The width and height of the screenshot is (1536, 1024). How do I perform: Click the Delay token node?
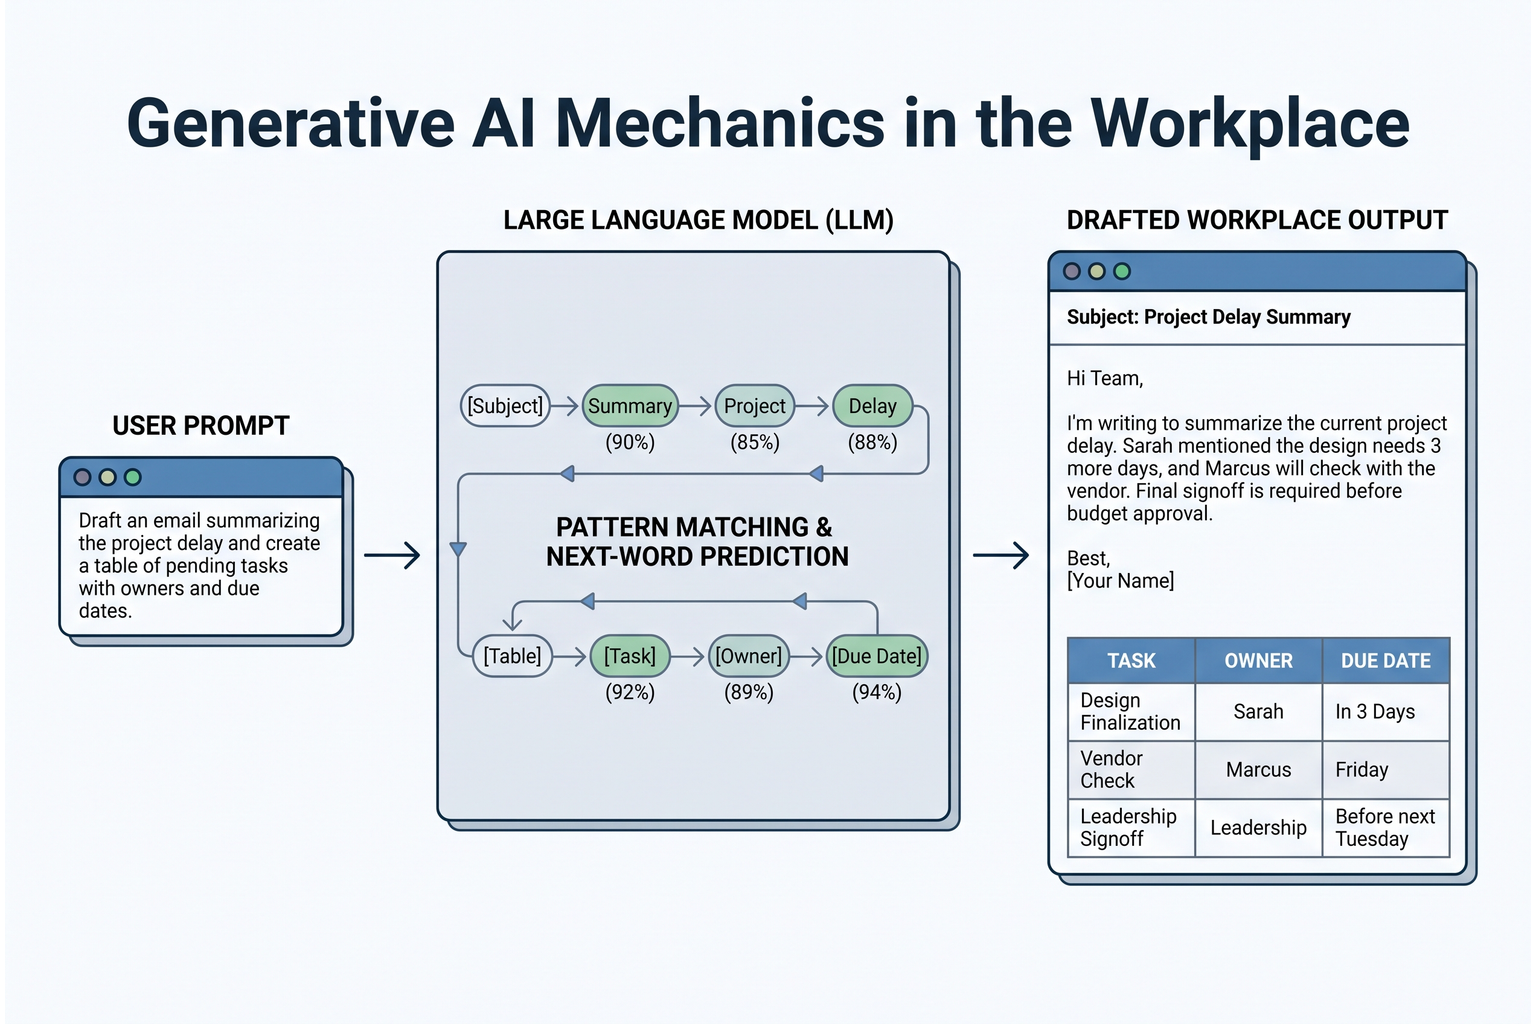click(873, 406)
